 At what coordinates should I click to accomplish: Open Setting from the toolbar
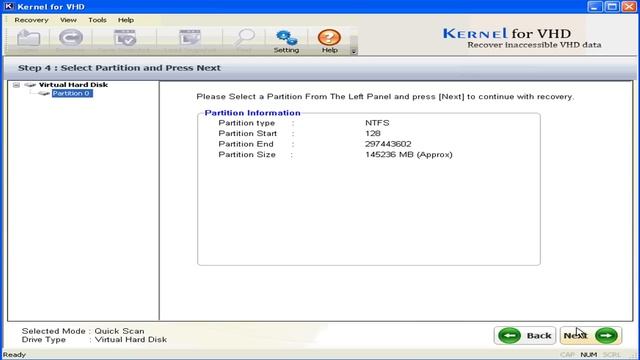click(286, 41)
